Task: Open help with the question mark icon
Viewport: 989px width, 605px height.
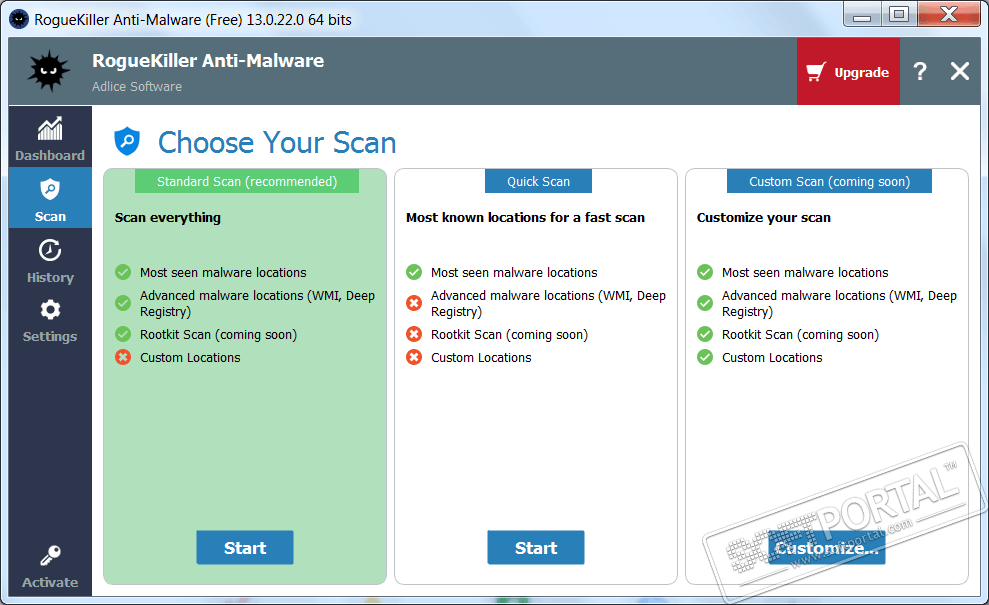Action: [920, 71]
